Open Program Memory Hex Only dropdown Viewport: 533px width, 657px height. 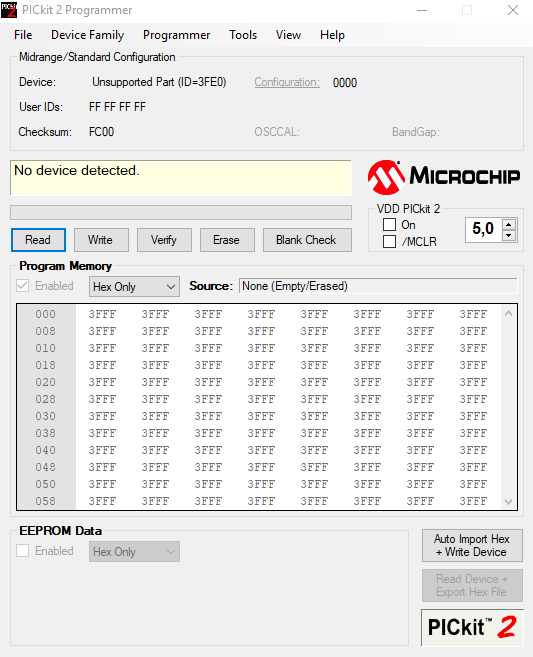click(x=134, y=287)
